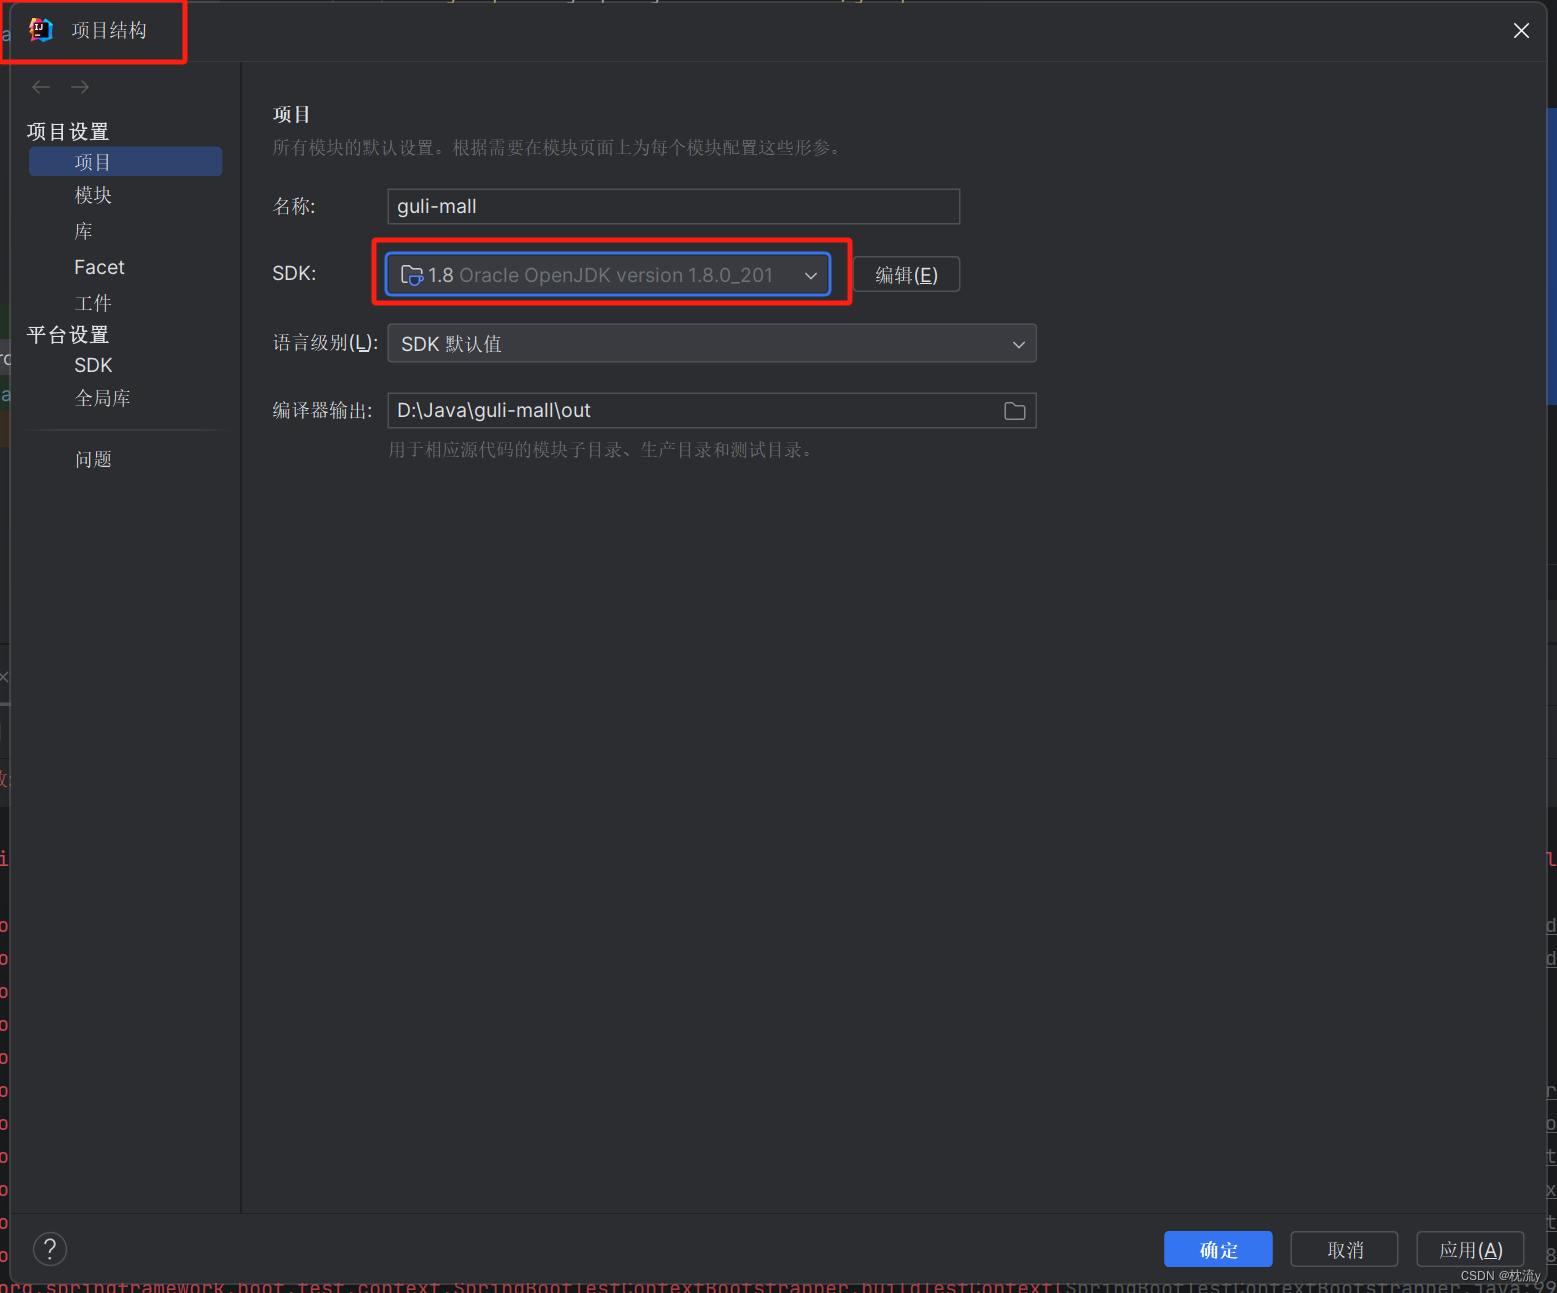Click the forward navigation arrow
The width and height of the screenshot is (1557, 1293).
coord(80,87)
